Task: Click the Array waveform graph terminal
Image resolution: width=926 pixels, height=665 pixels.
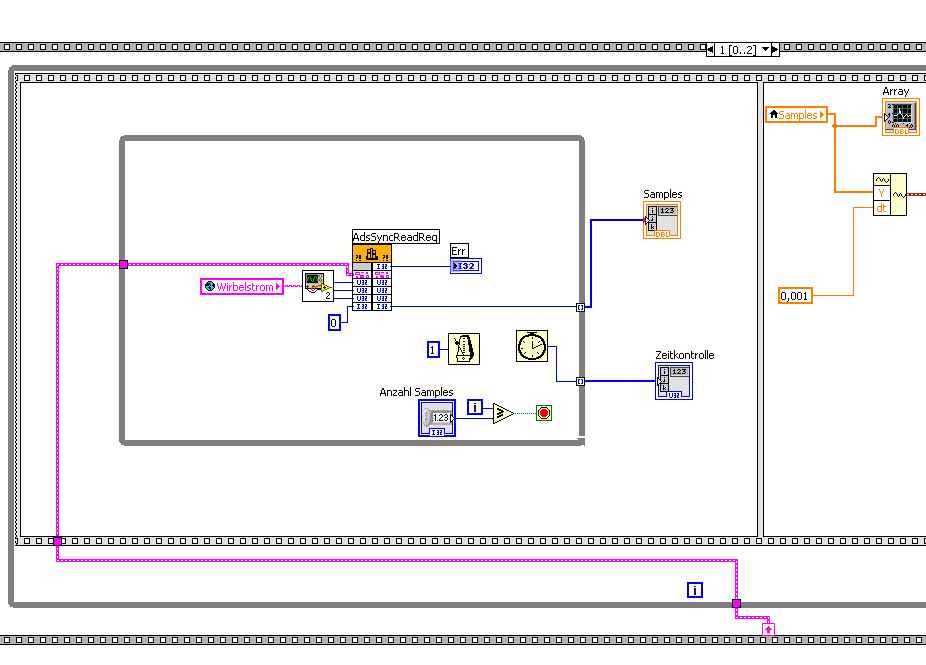Action: tap(901, 117)
